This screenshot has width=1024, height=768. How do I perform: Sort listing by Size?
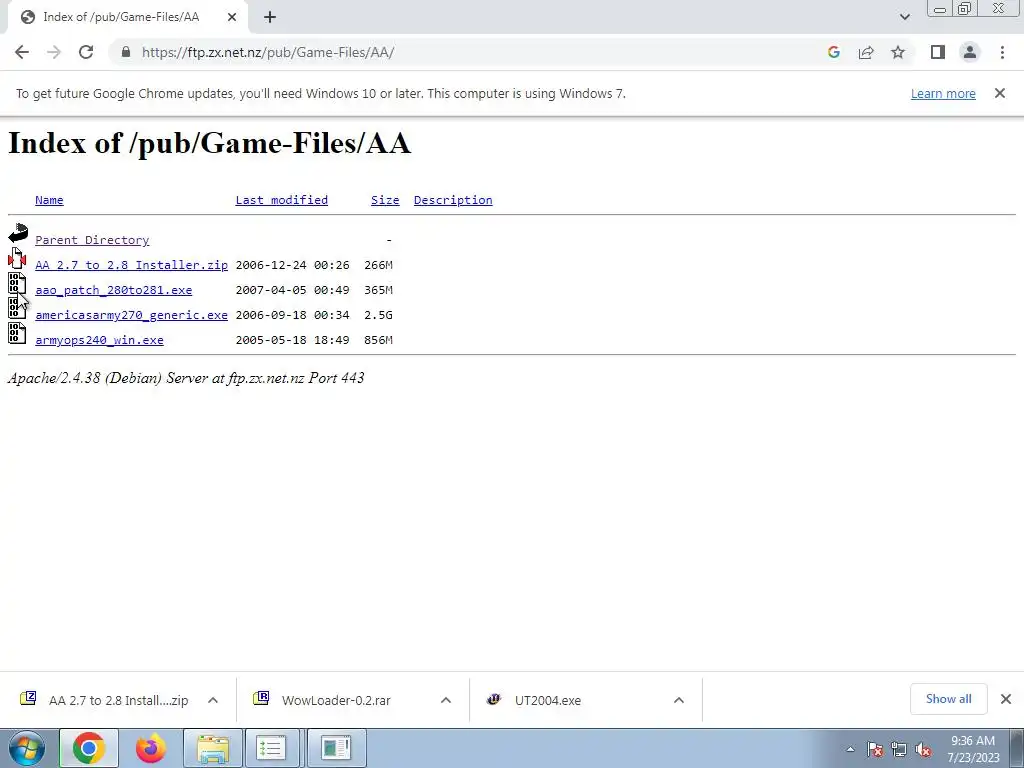(385, 200)
